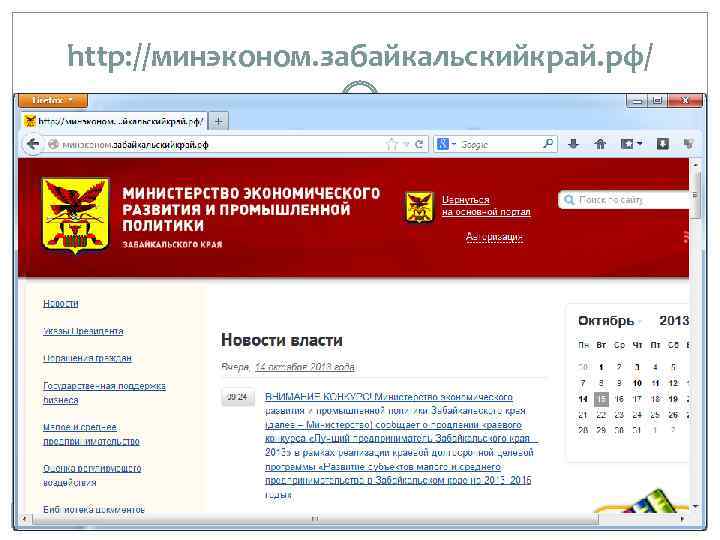Open 'Библиотека документов' sidebar link
The width and height of the screenshot is (720, 540).
94,509
